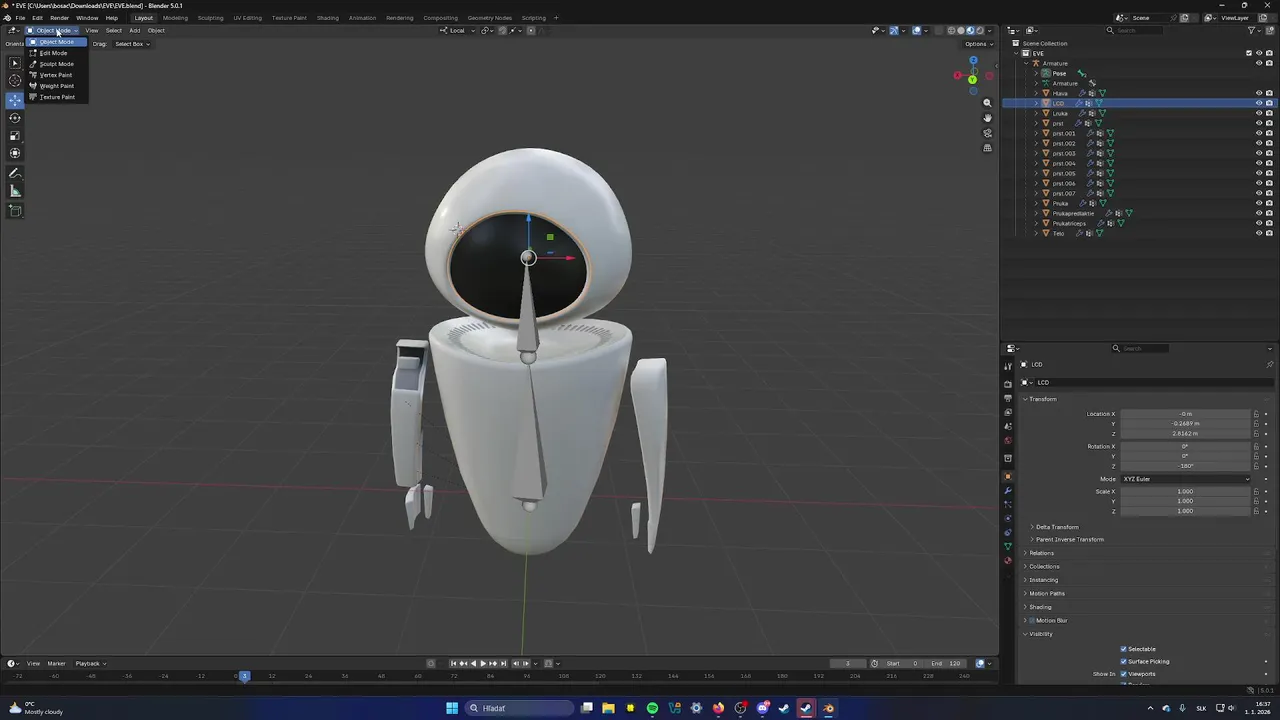Expand the Instancing panel

(1042, 580)
